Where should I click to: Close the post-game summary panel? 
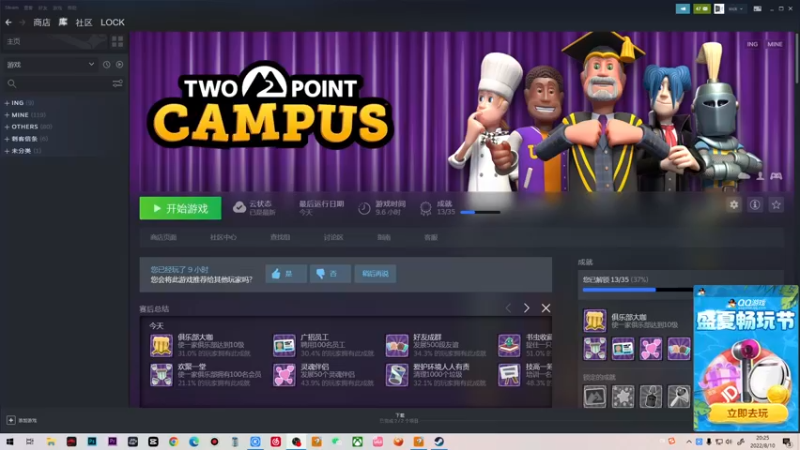(546, 308)
